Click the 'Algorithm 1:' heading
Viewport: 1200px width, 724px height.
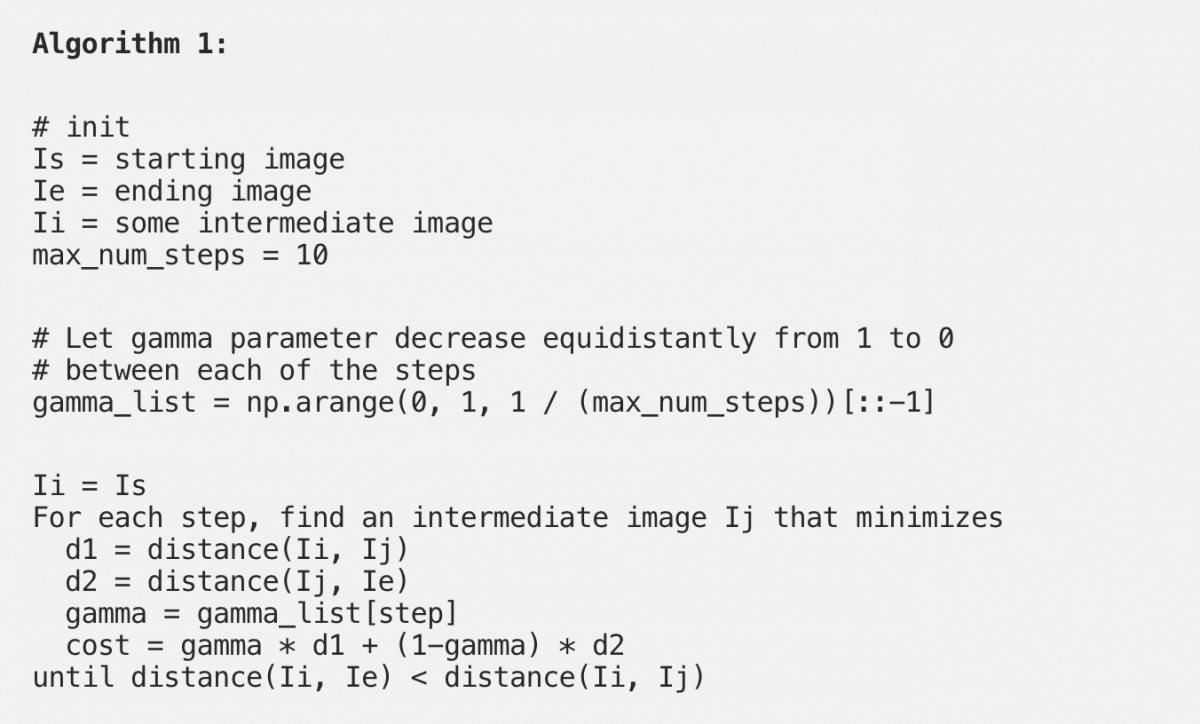pos(130,45)
